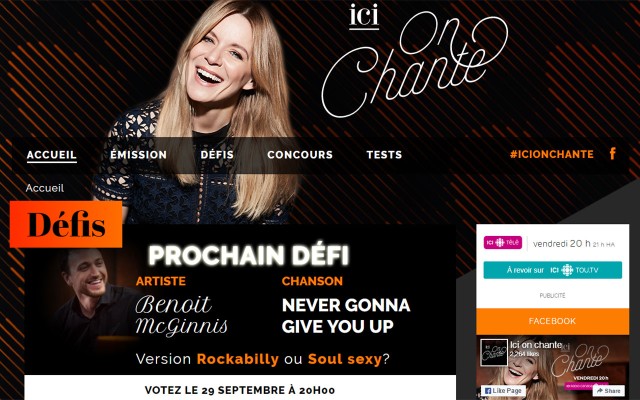Go to the Défis navigation tab
Screen dimensions: 640x400
[x=217, y=155]
